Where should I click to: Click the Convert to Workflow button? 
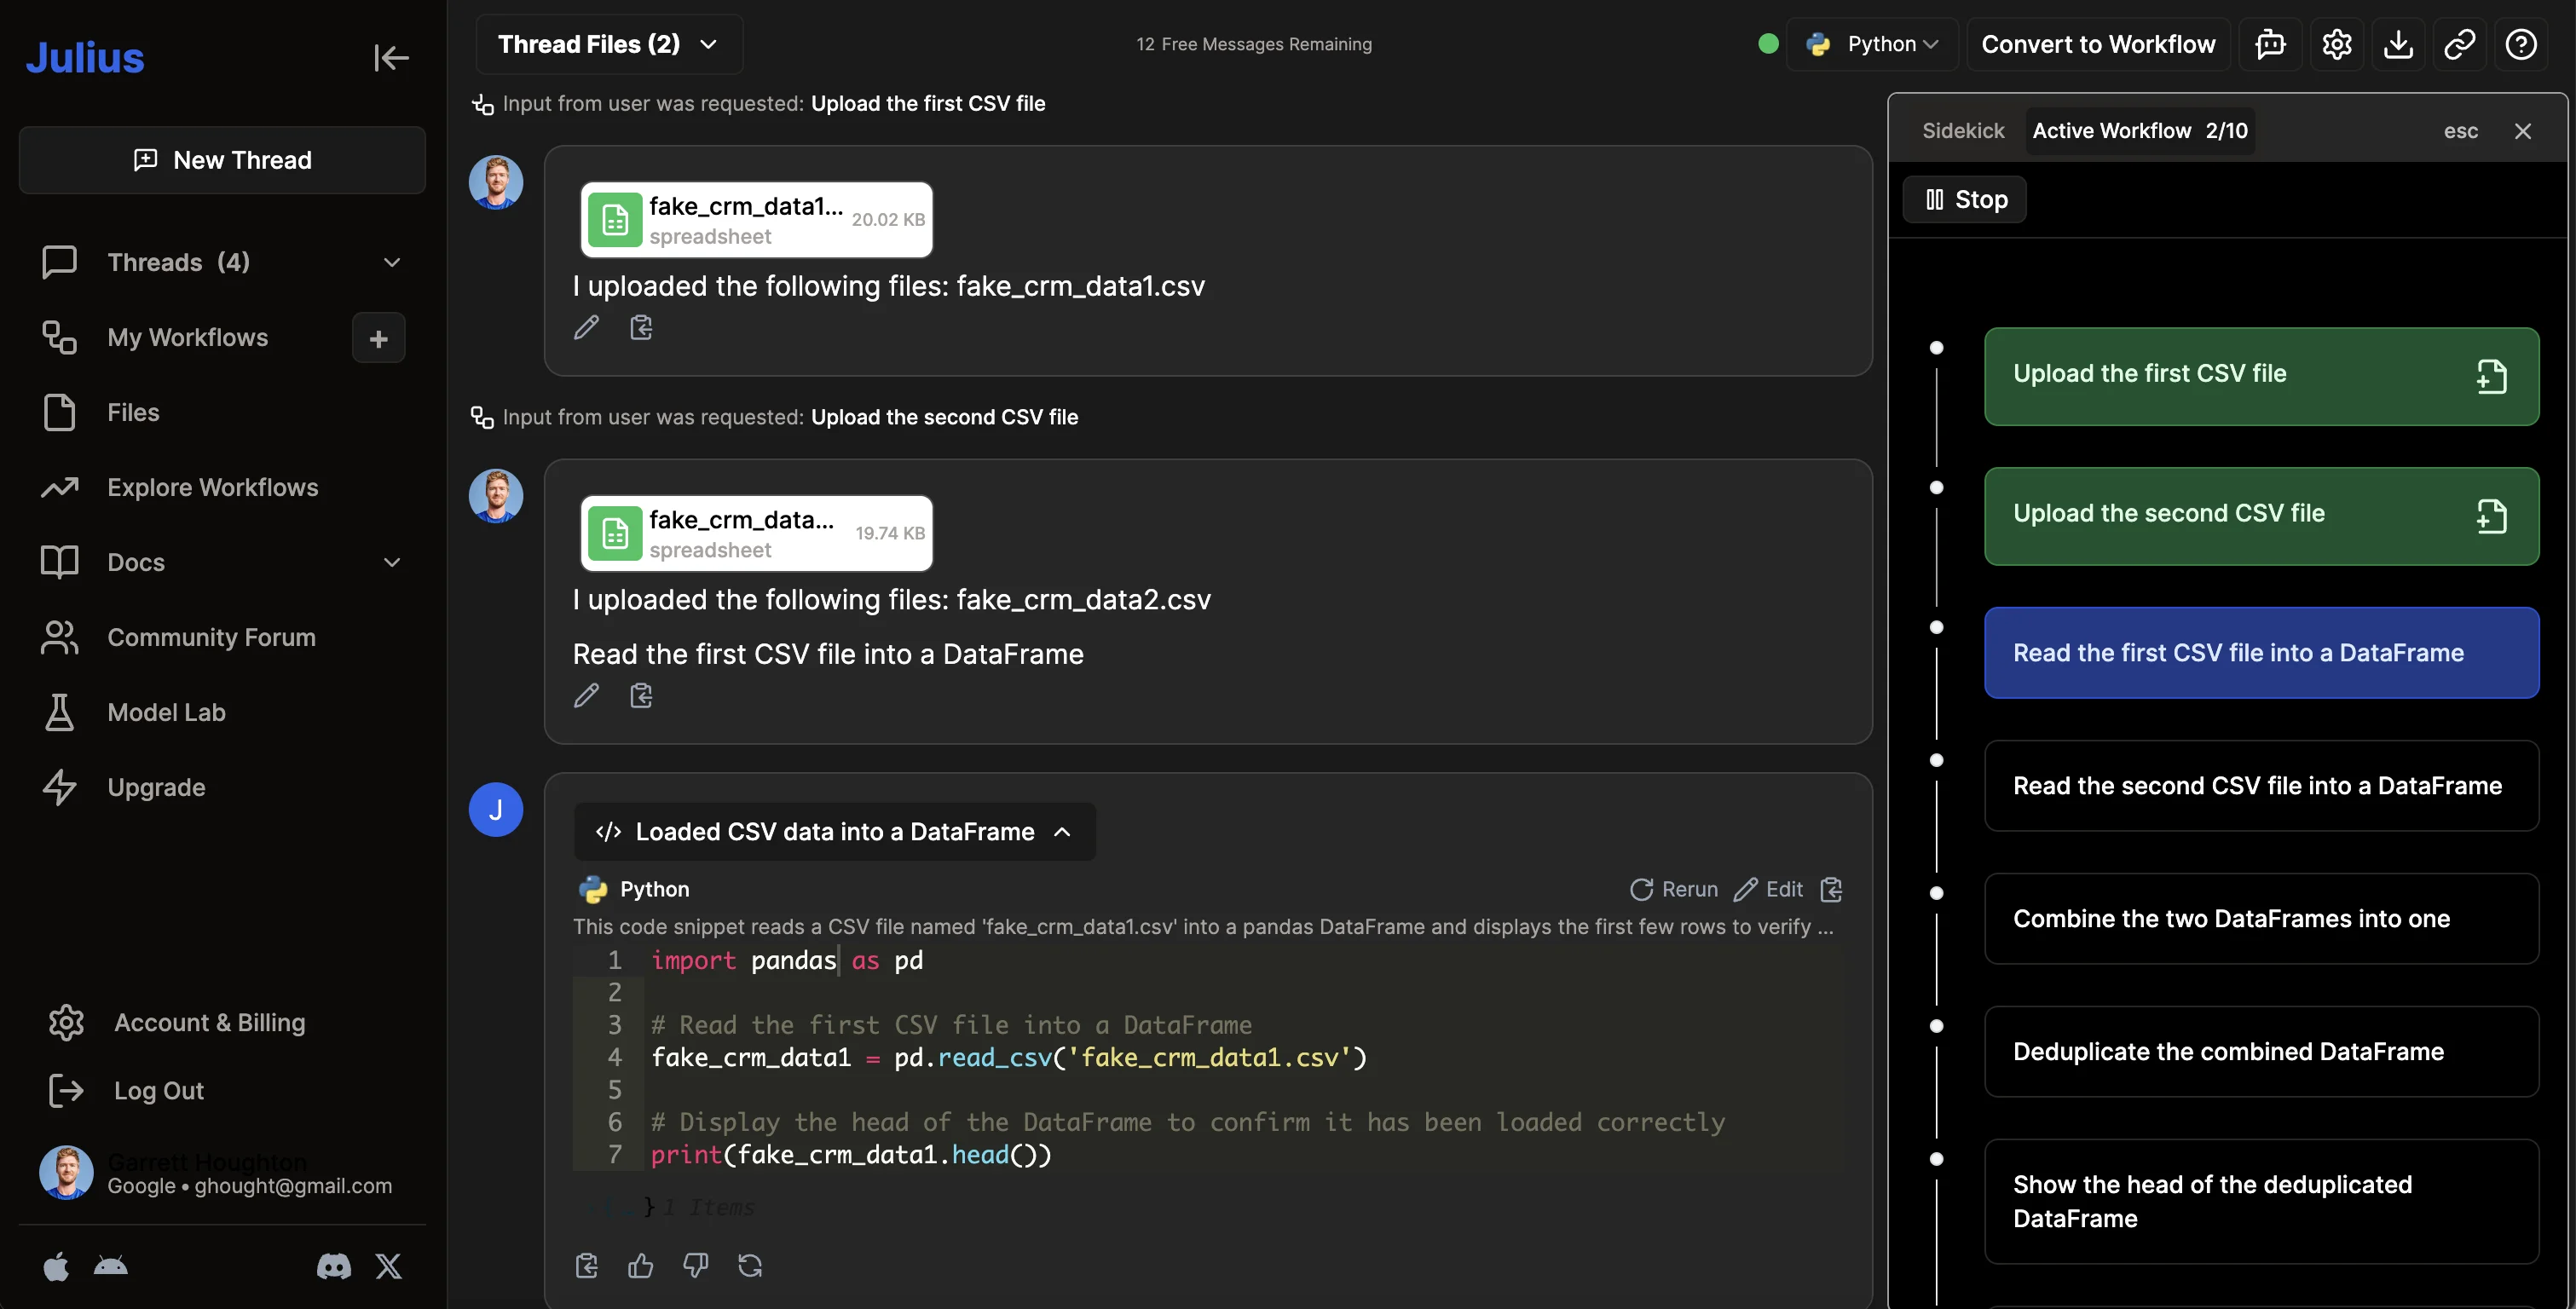click(2097, 44)
